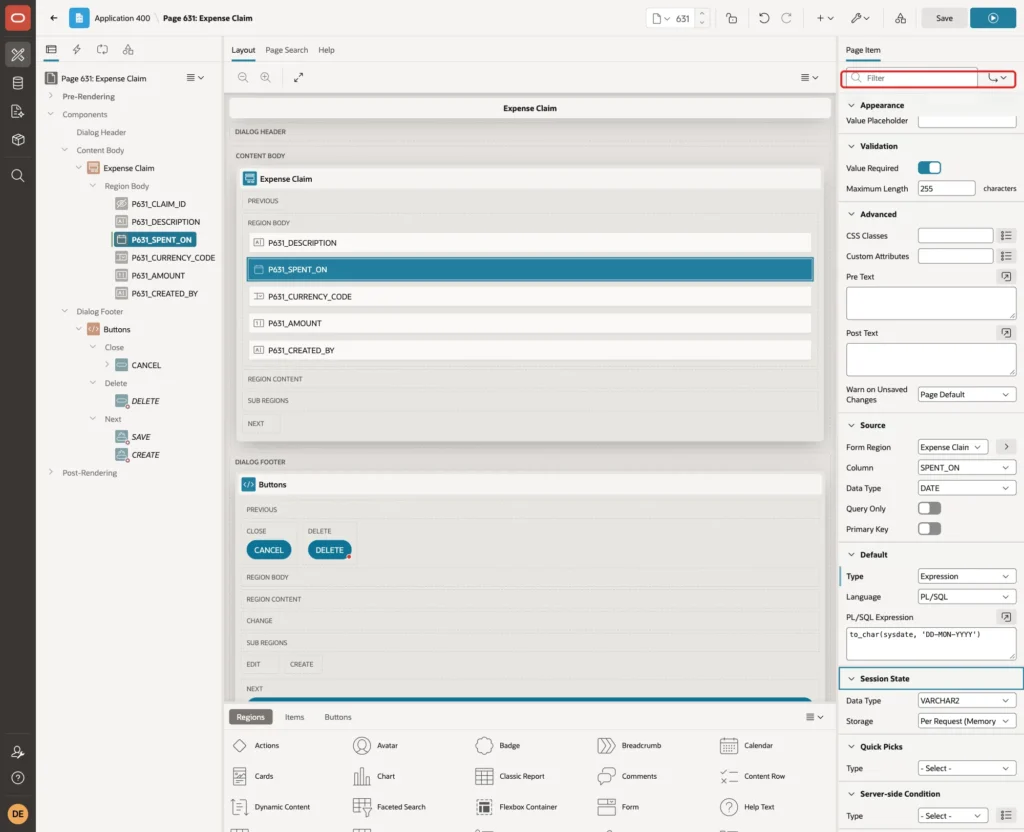Expand the Pre-Rendering tree node
The height and width of the screenshot is (832, 1024).
51,96
